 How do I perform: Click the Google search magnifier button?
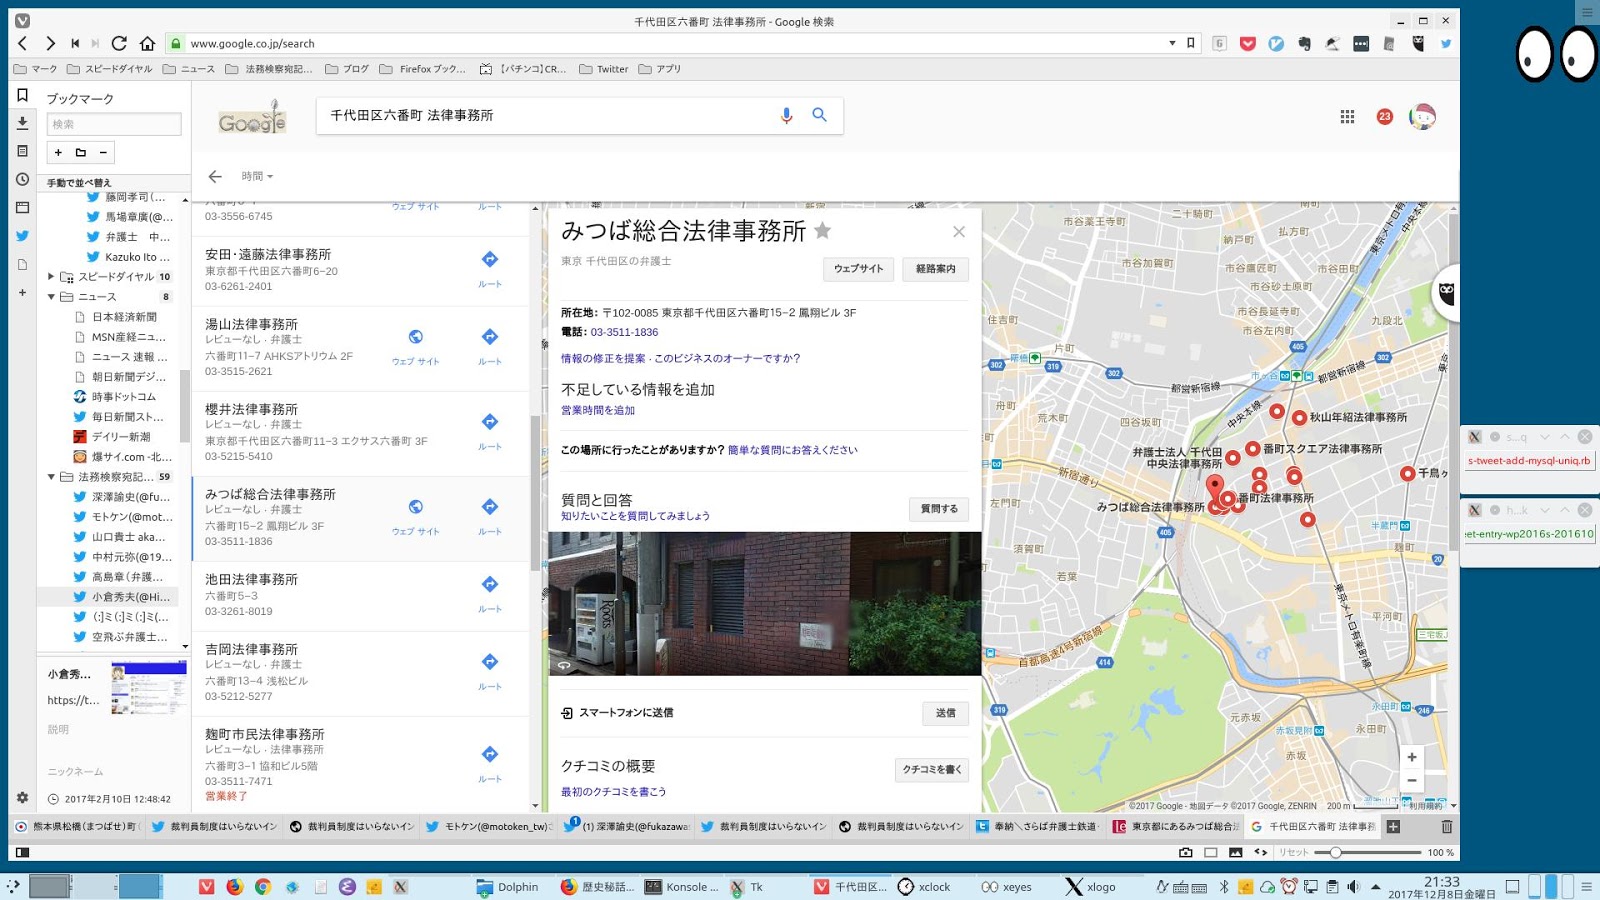coord(819,115)
